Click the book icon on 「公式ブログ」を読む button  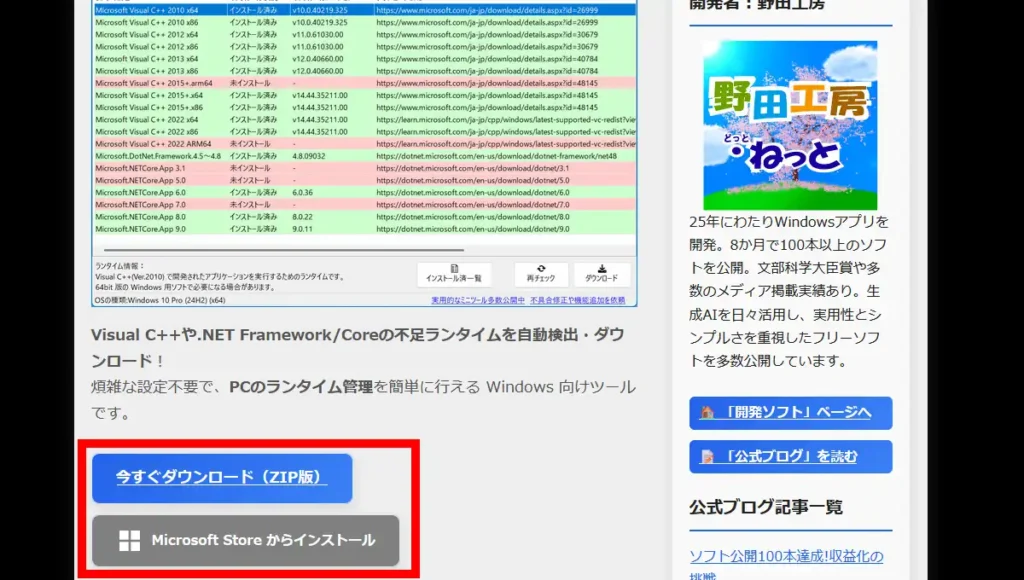(x=707, y=456)
